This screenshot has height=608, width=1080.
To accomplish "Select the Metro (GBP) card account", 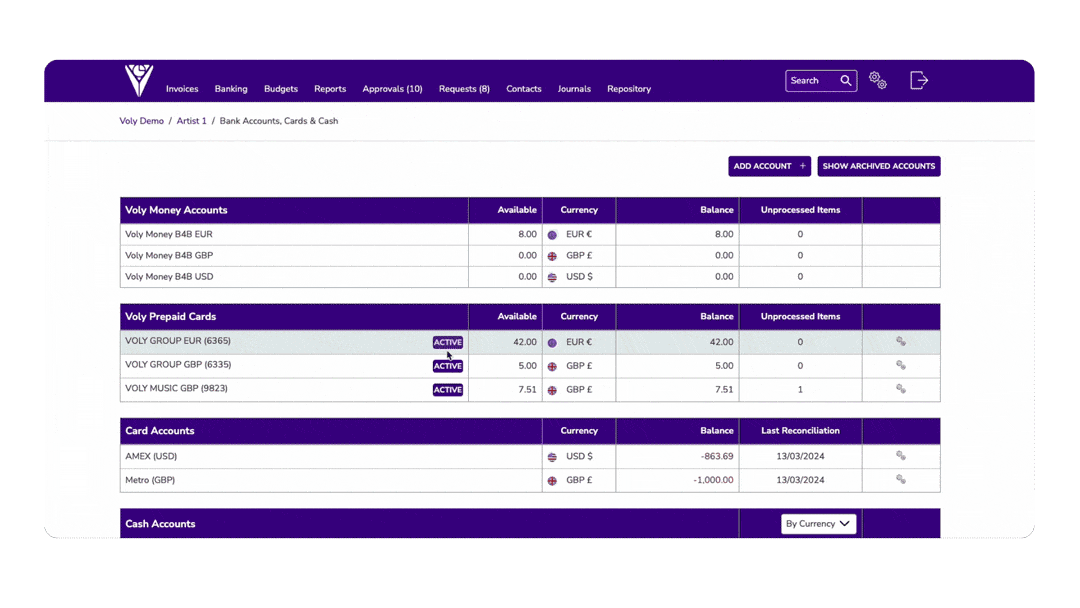I will (150, 480).
